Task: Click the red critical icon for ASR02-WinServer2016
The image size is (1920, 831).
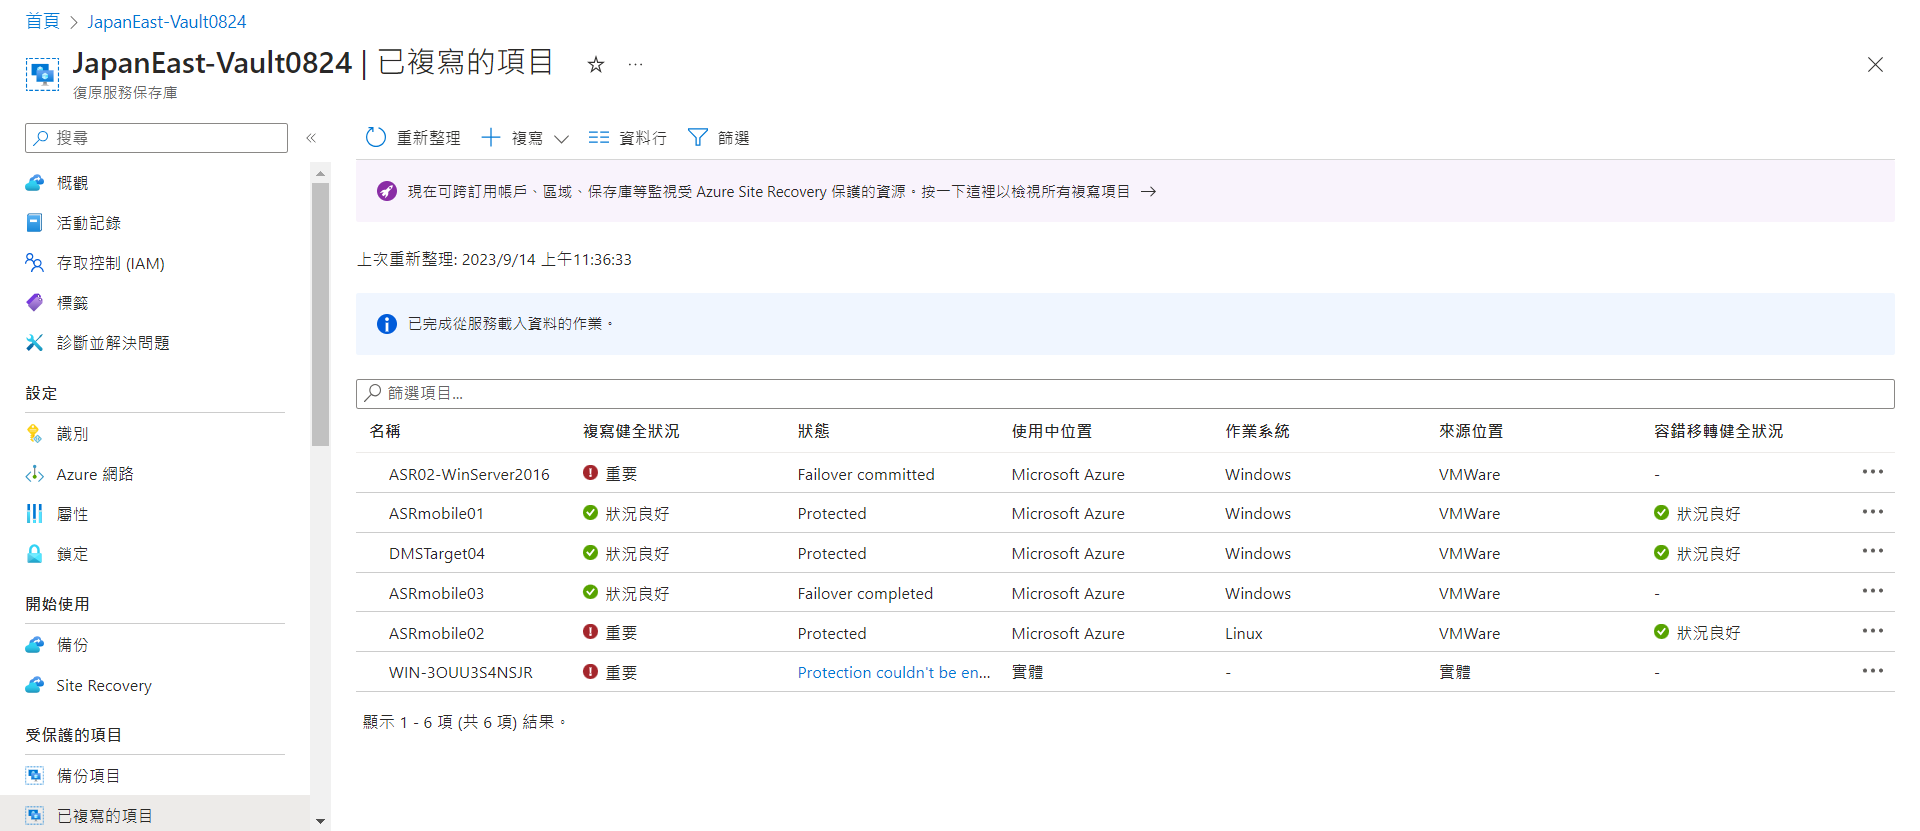Action: click(x=591, y=473)
